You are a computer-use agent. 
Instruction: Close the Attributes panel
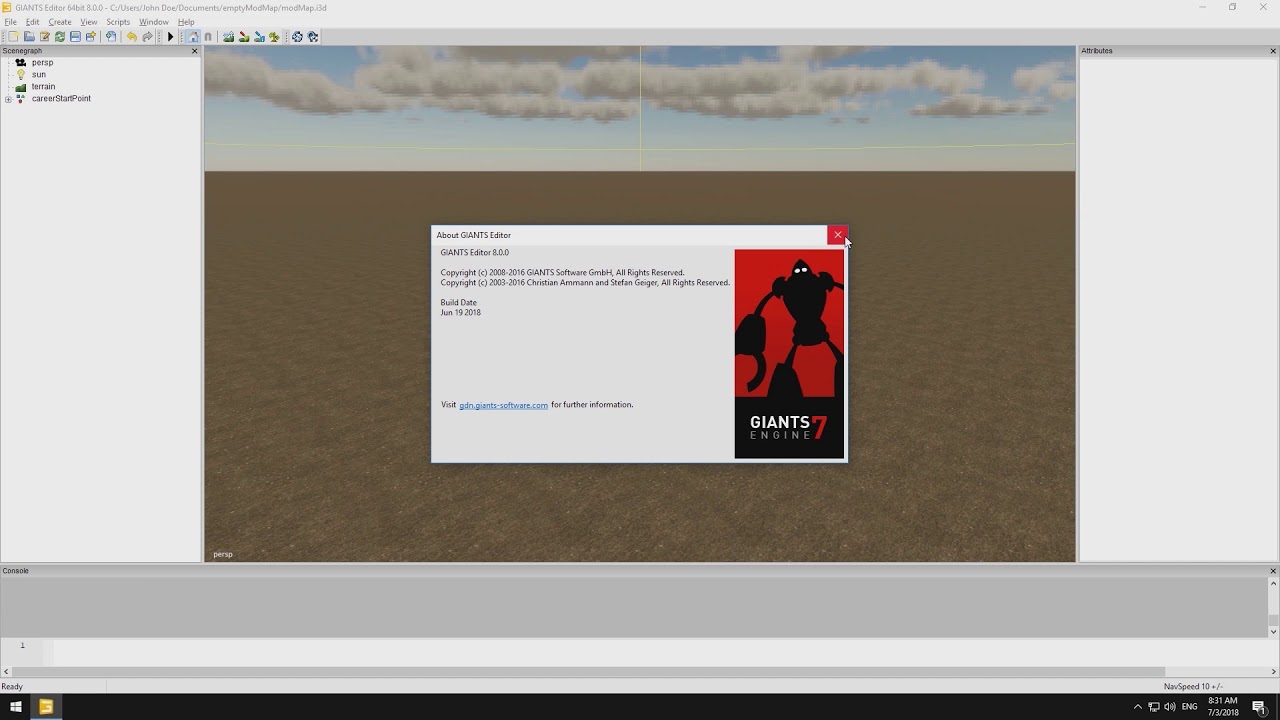coord(1273,51)
